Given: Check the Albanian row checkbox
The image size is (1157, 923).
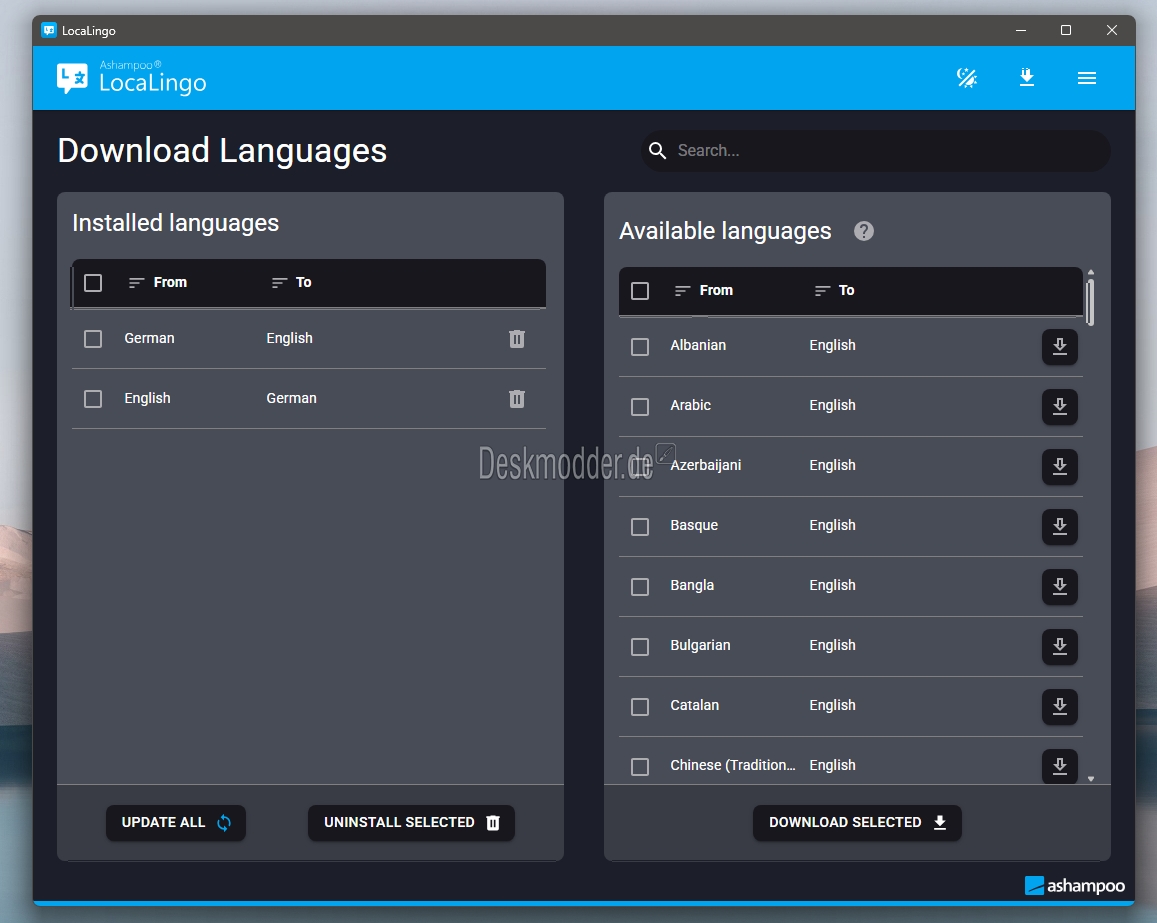Looking at the screenshot, I should (640, 347).
